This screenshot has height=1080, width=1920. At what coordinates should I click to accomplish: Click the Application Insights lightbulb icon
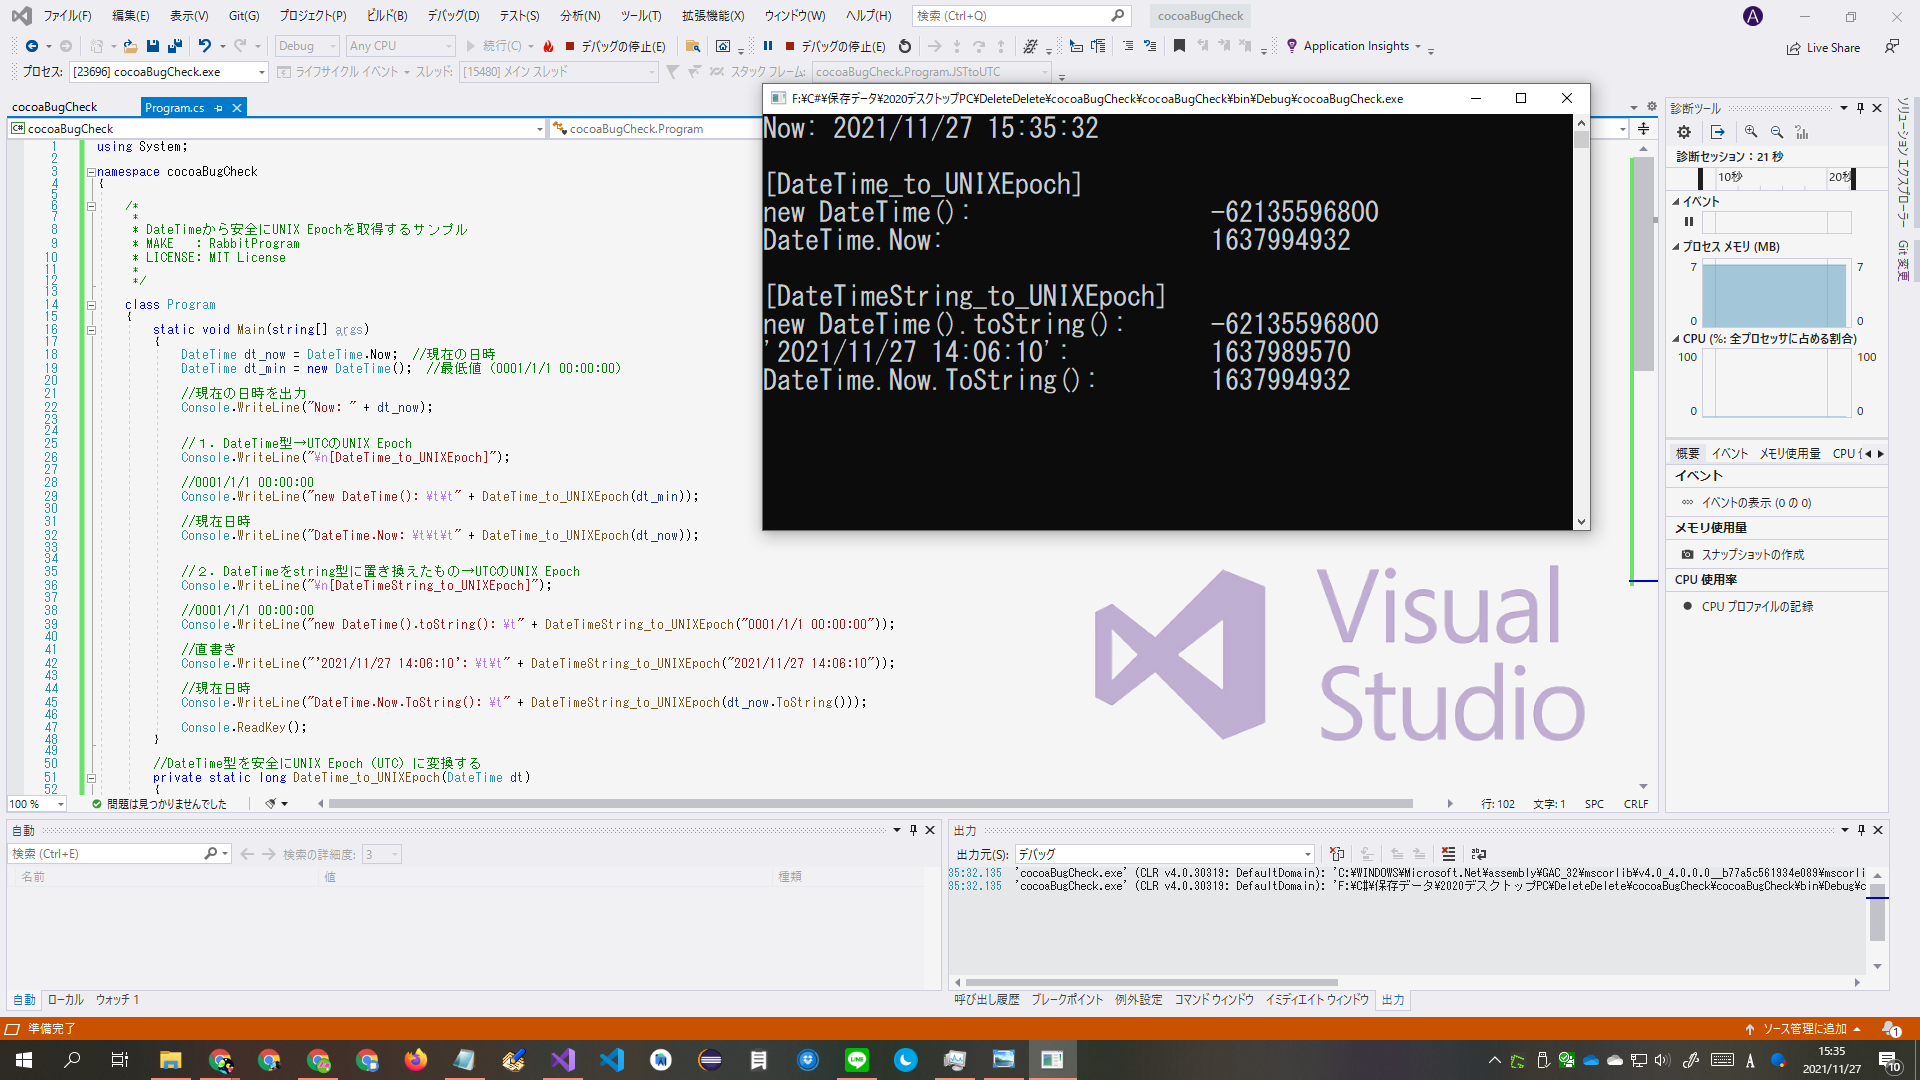point(1292,46)
